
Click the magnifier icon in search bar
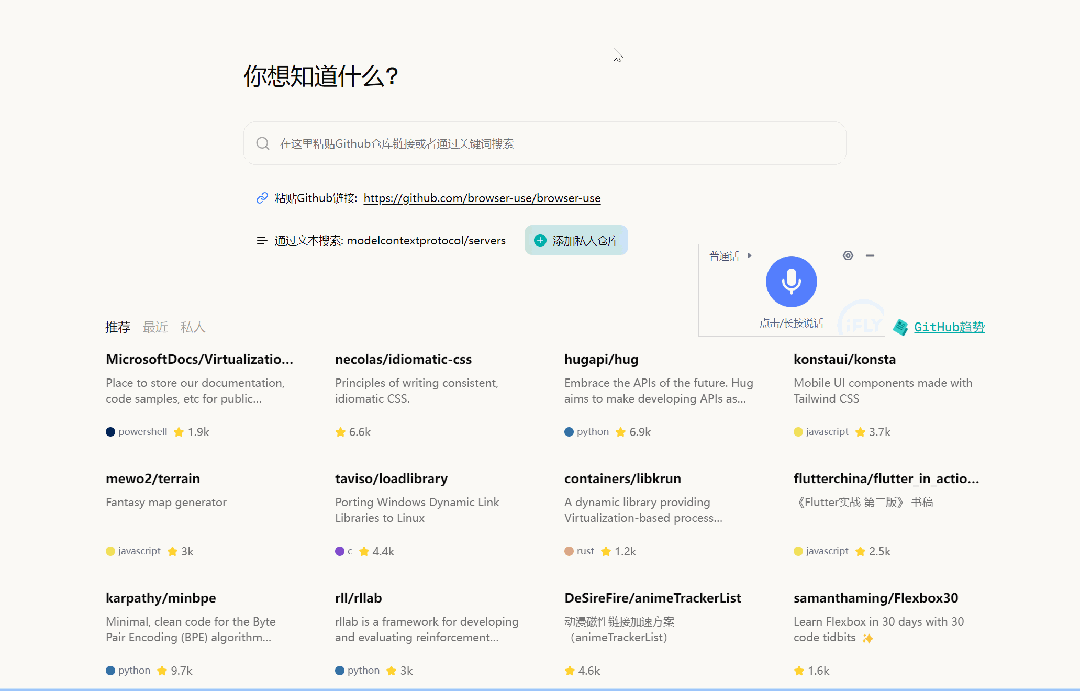(263, 144)
